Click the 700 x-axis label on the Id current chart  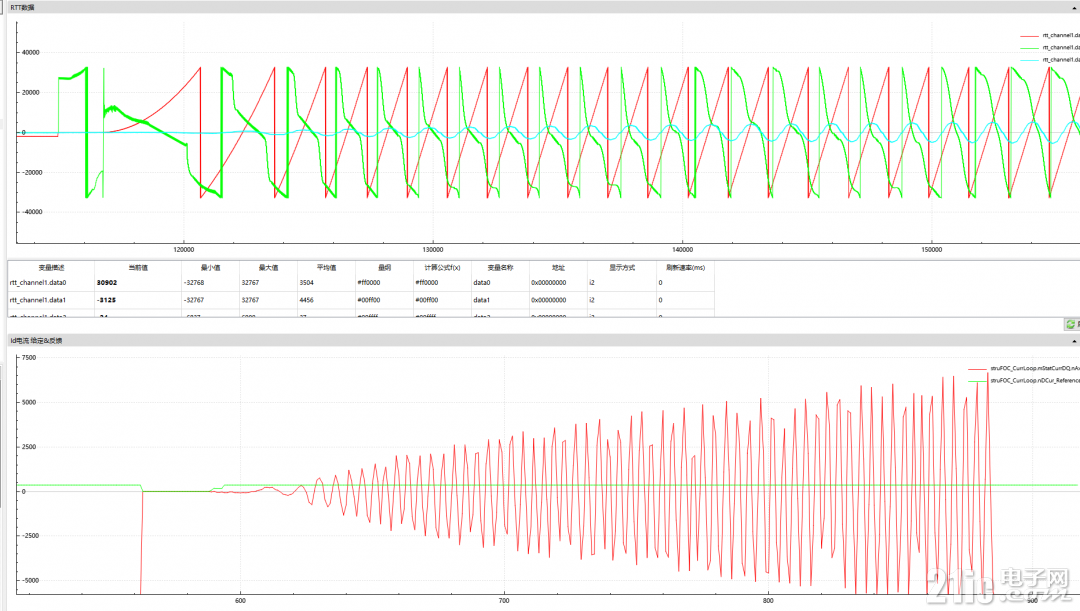click(504, 601)
